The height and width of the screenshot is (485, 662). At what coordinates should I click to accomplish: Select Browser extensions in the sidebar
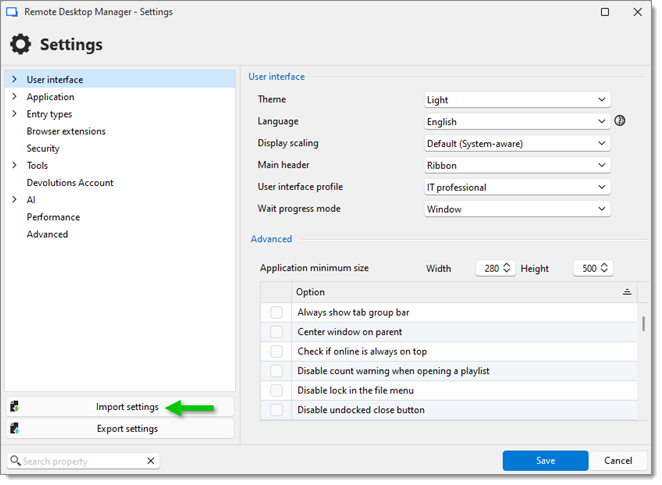66,131
